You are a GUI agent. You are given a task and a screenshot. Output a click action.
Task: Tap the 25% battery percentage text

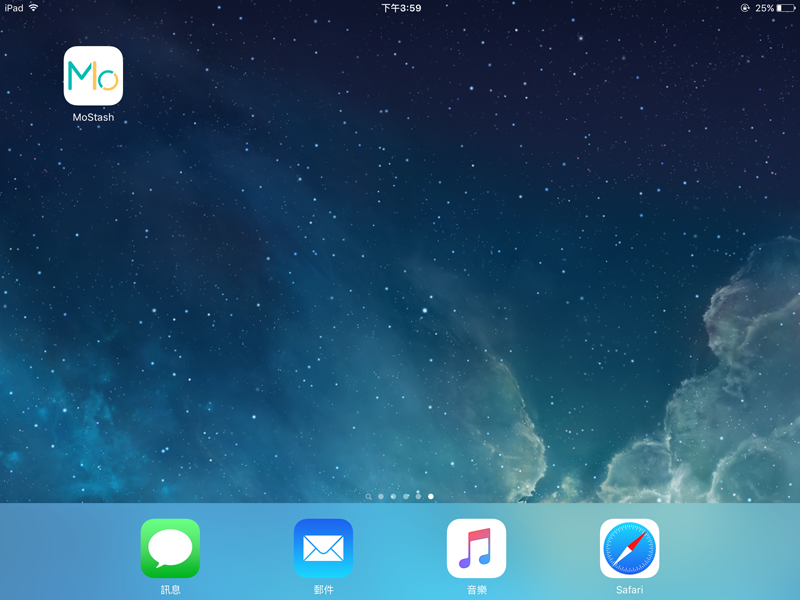[764, 8]
